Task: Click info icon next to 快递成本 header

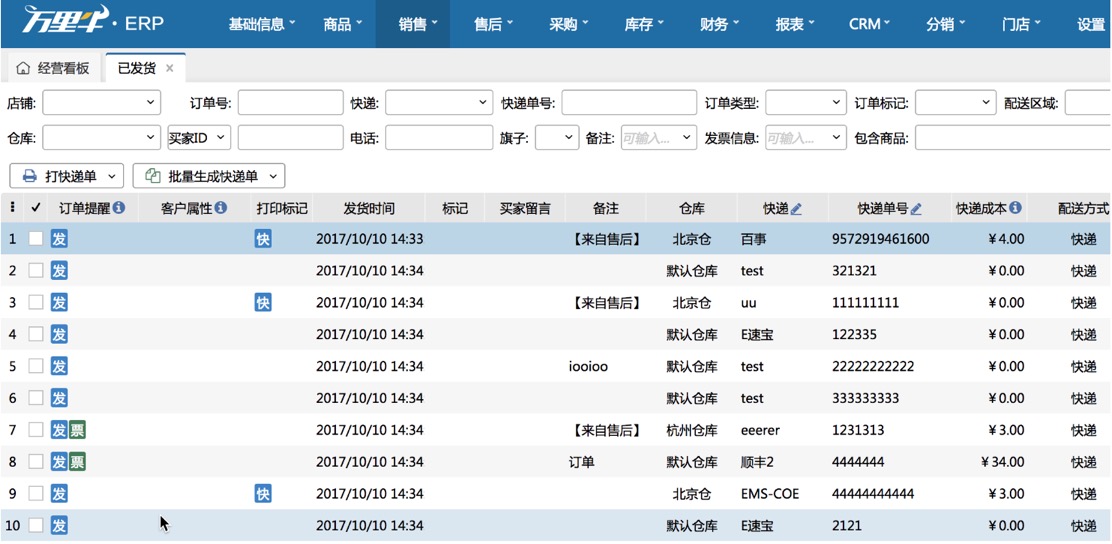Action: click(x=1016, y=208)
